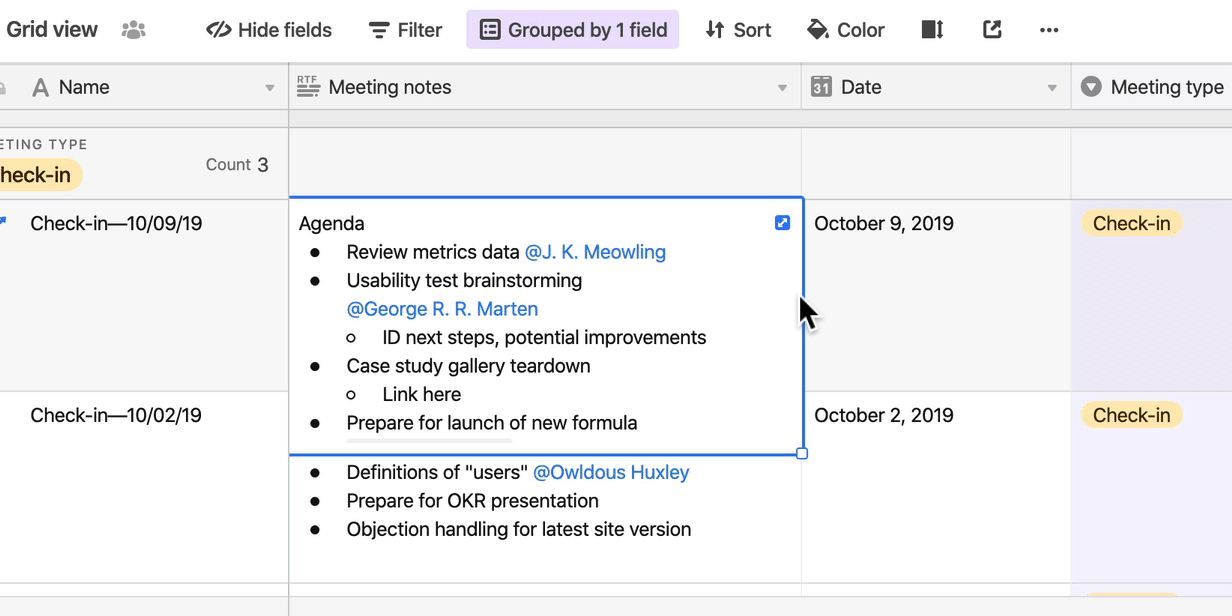The width and height of the screenshot is (1232, 616).
Task: Click the share view export icon
Action: tap(992, 30)
